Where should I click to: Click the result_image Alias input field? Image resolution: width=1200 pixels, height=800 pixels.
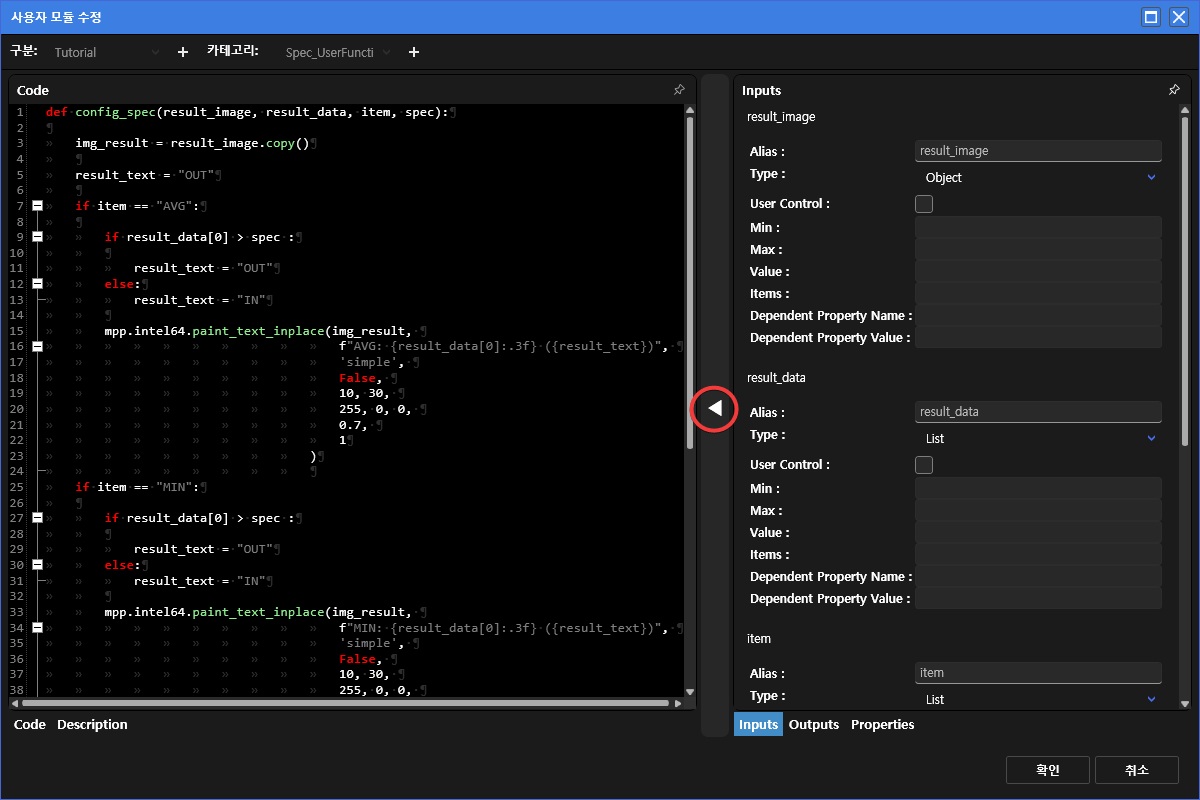(1038, 151)
